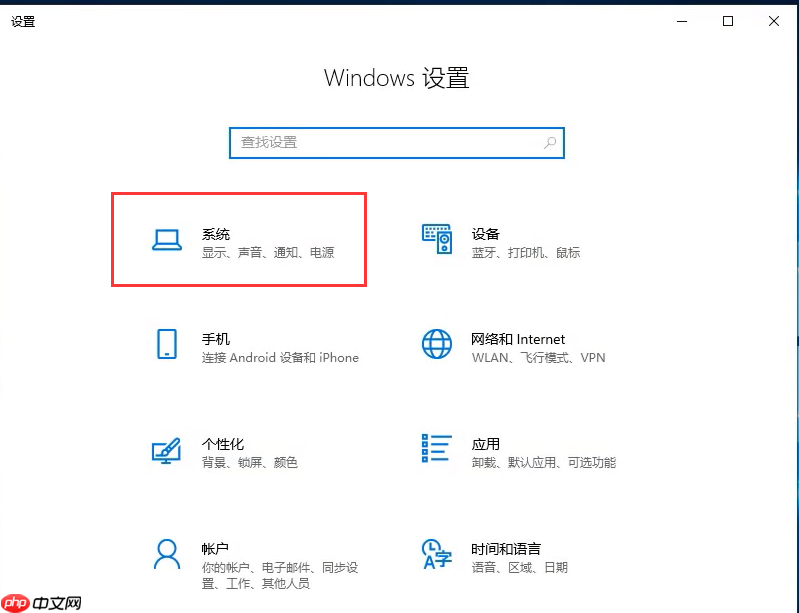The image size is (799, 613).
Task: Open the 系统 laptop icon
Action: 167,240
